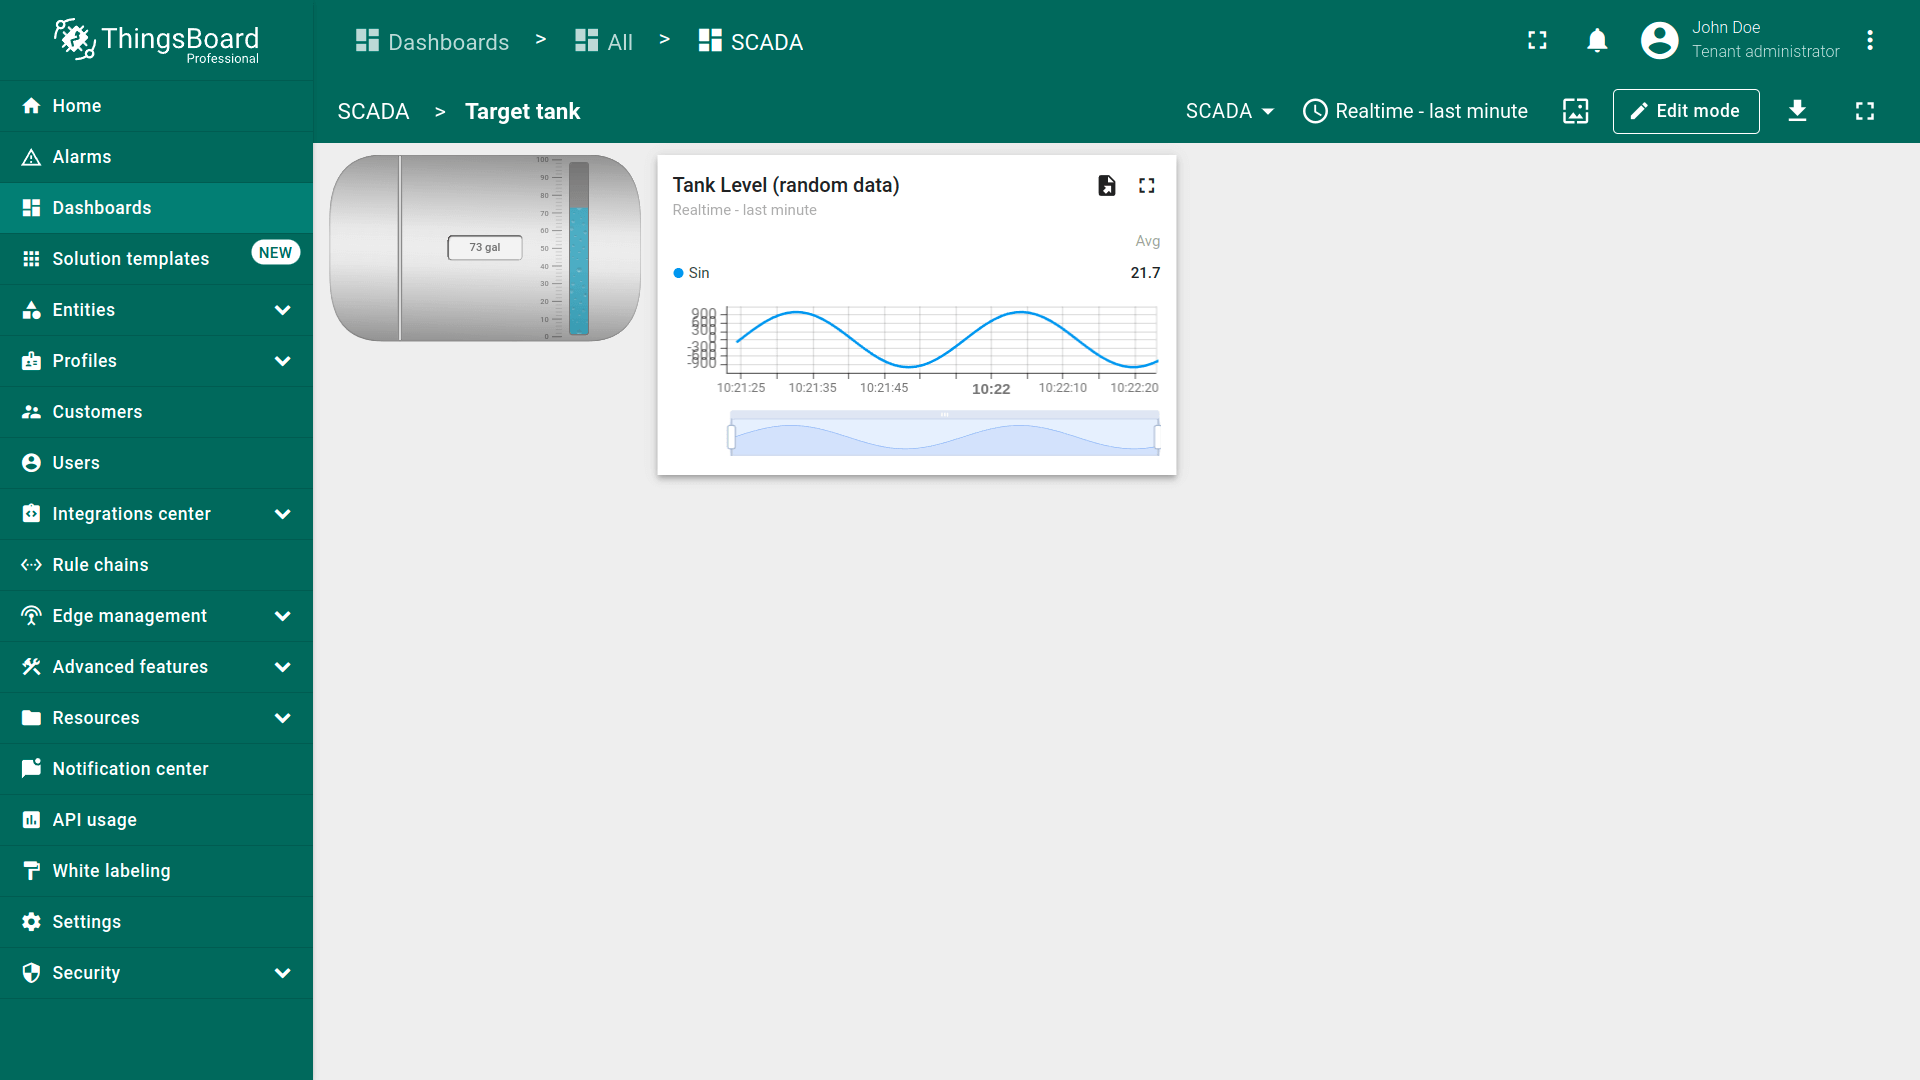
Task: Click the download dashboard icon
Action: click(x=1797, y=111)
